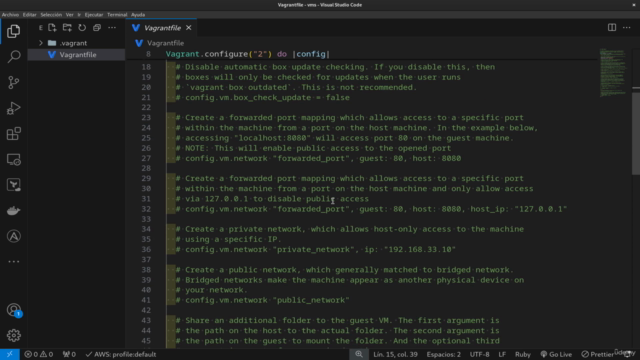640x360 pixels.
Task: Click the code minimap preview
Action: pos(613,73)
